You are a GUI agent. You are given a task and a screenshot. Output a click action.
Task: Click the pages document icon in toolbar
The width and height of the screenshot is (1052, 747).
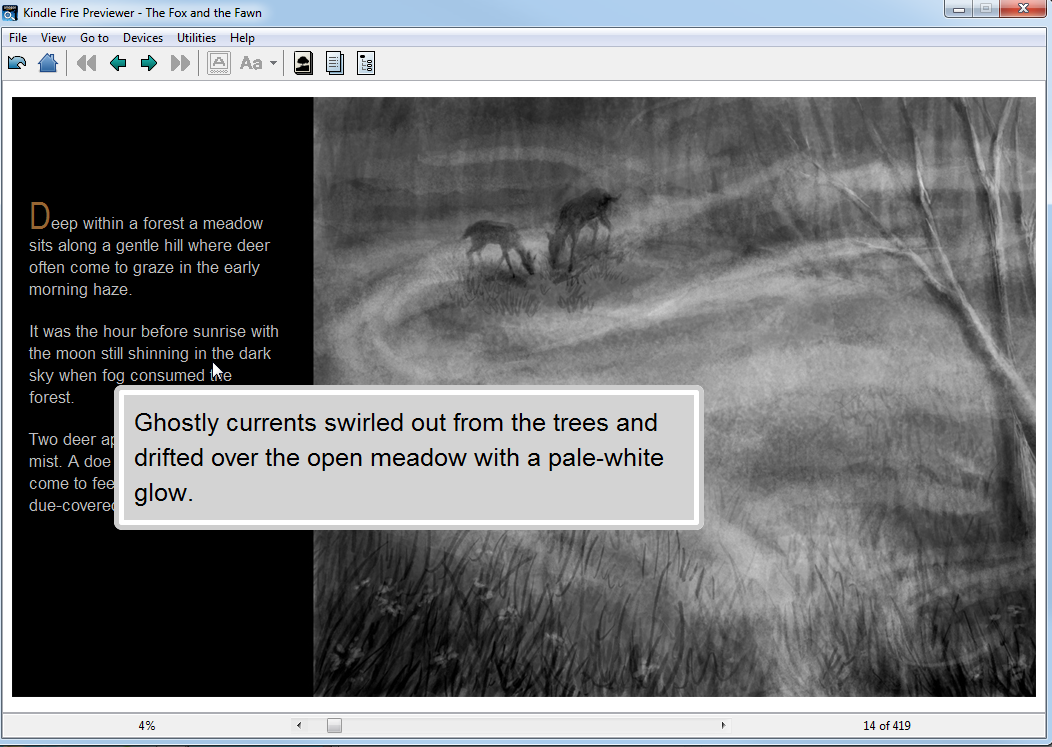click(334, 64)
